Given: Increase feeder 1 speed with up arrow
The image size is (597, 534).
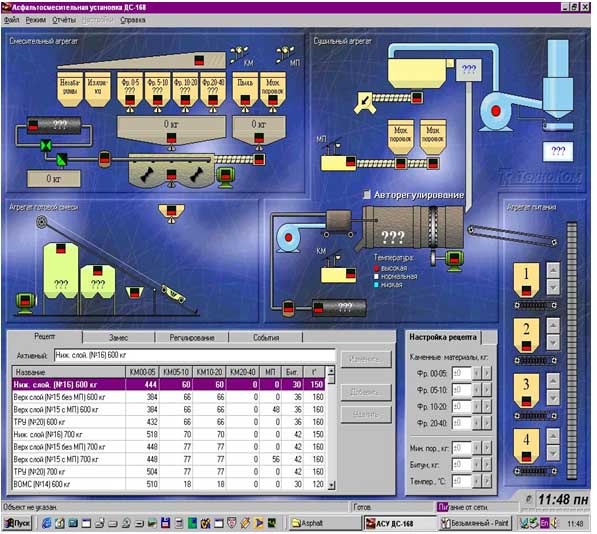Looking at the screenshot, I should [x=553, y=270].
